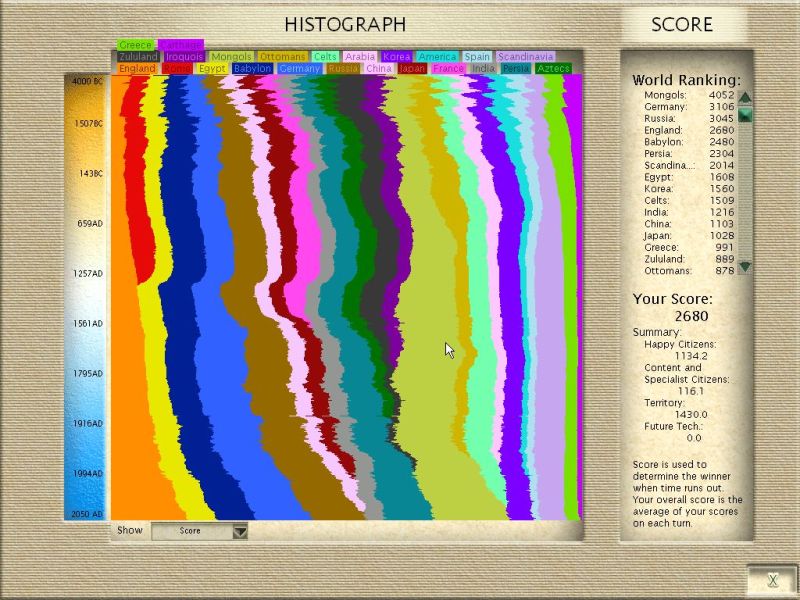The image size is (800, 600).
Task: Click the green World Ranking scrollbar thumb
Action: [x=745, y=115]
